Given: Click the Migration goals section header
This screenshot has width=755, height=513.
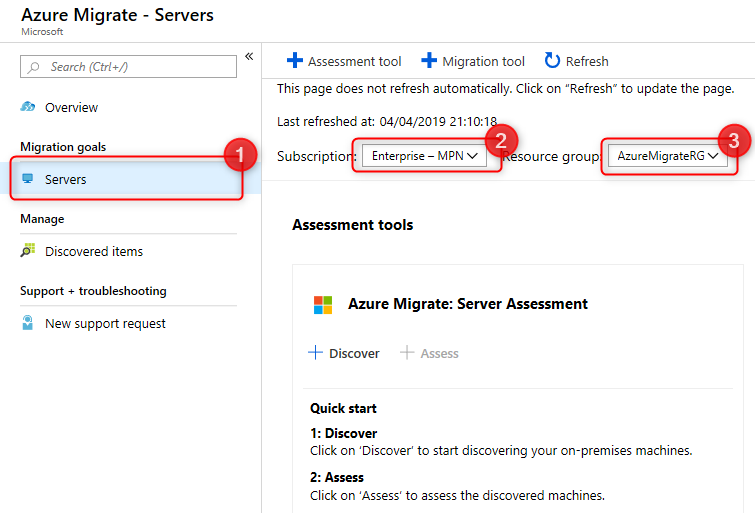Looking at the screenshot, I should click(x=63, y=147).
